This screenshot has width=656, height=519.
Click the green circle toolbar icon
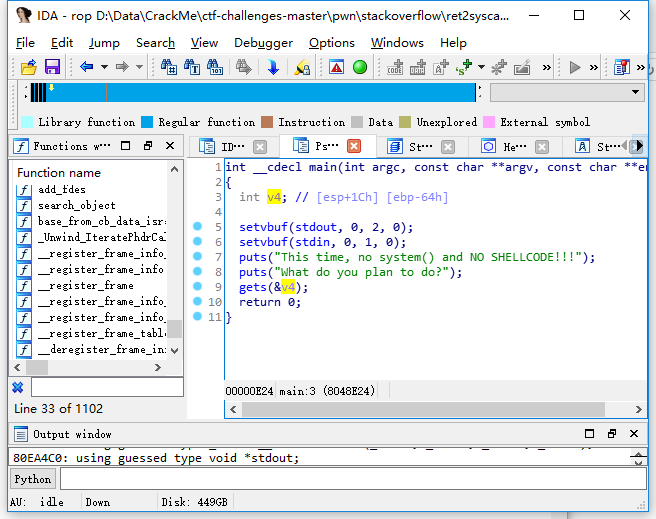point(360,67)
